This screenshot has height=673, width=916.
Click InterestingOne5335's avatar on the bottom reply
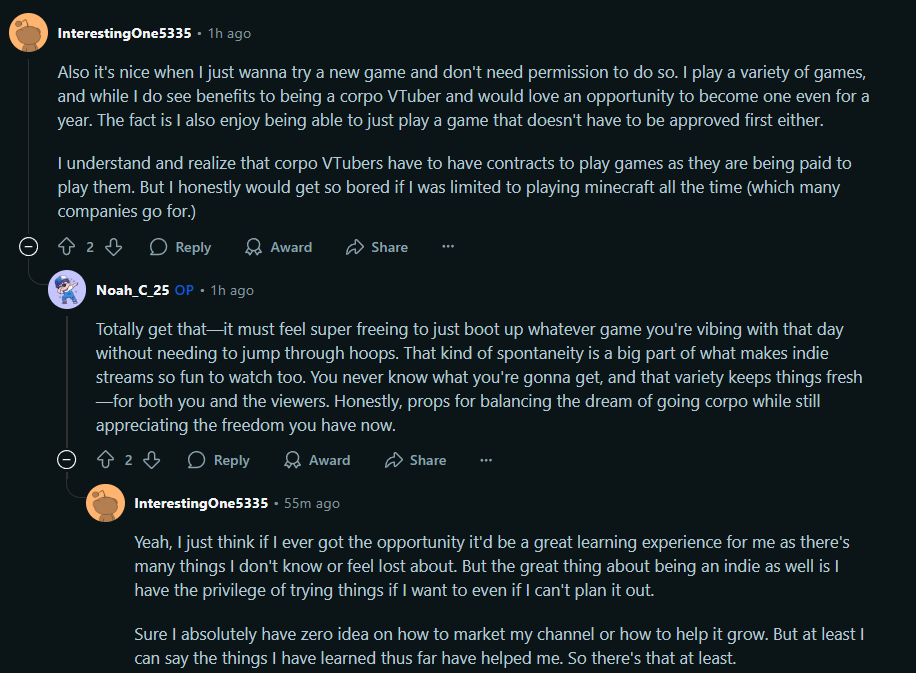[106, 503]
